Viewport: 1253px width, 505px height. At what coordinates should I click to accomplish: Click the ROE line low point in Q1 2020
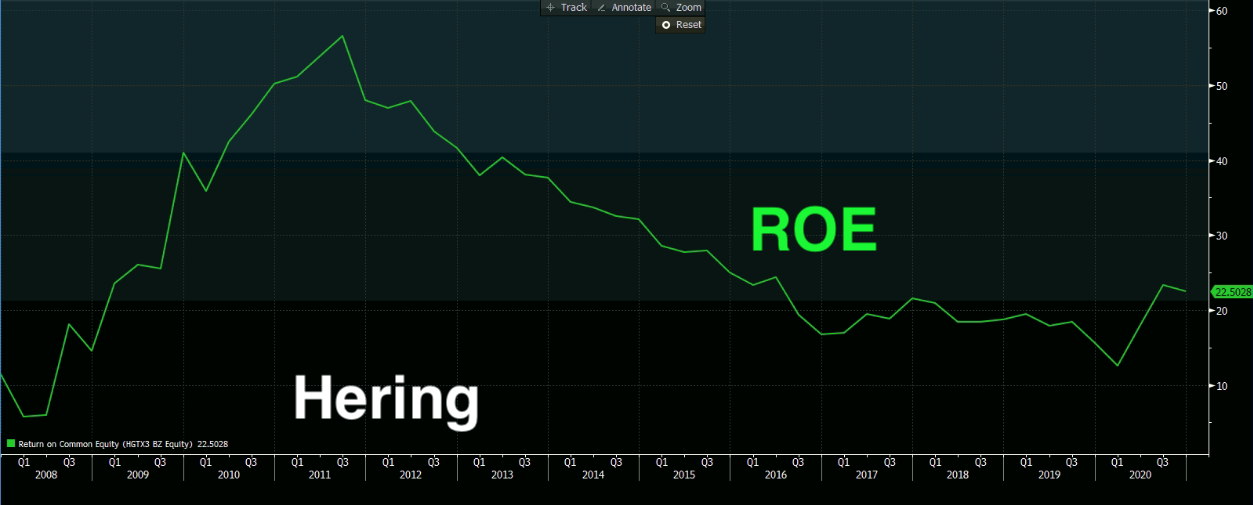tap(1117, 365)
